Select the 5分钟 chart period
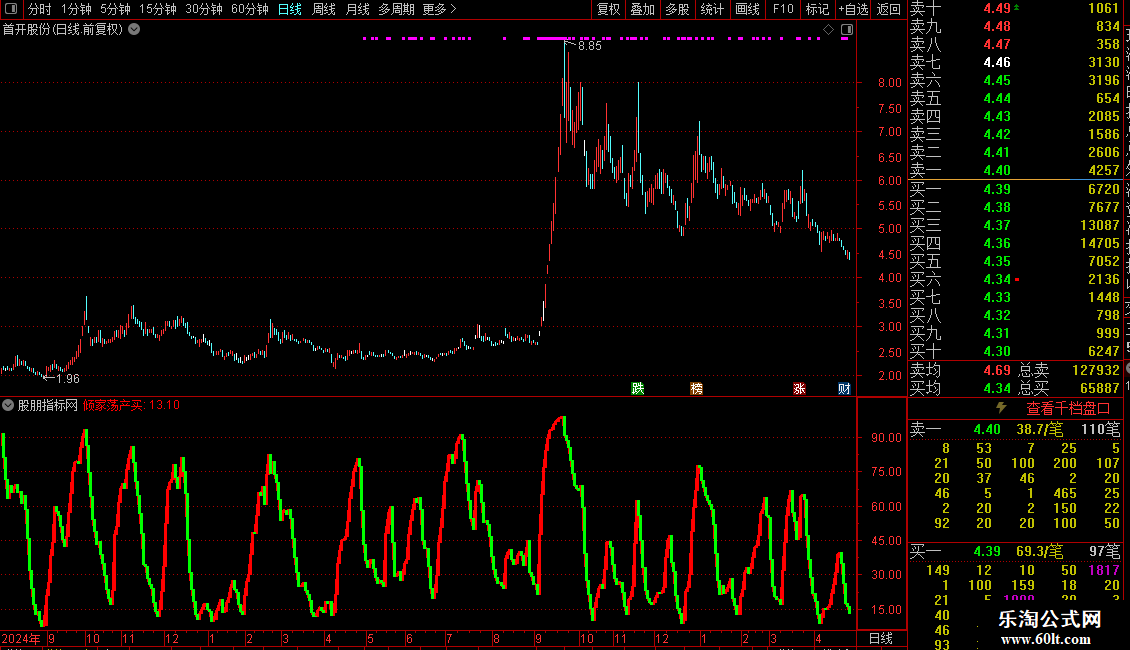Screen dimensions: 1130x650 [115, 9]
